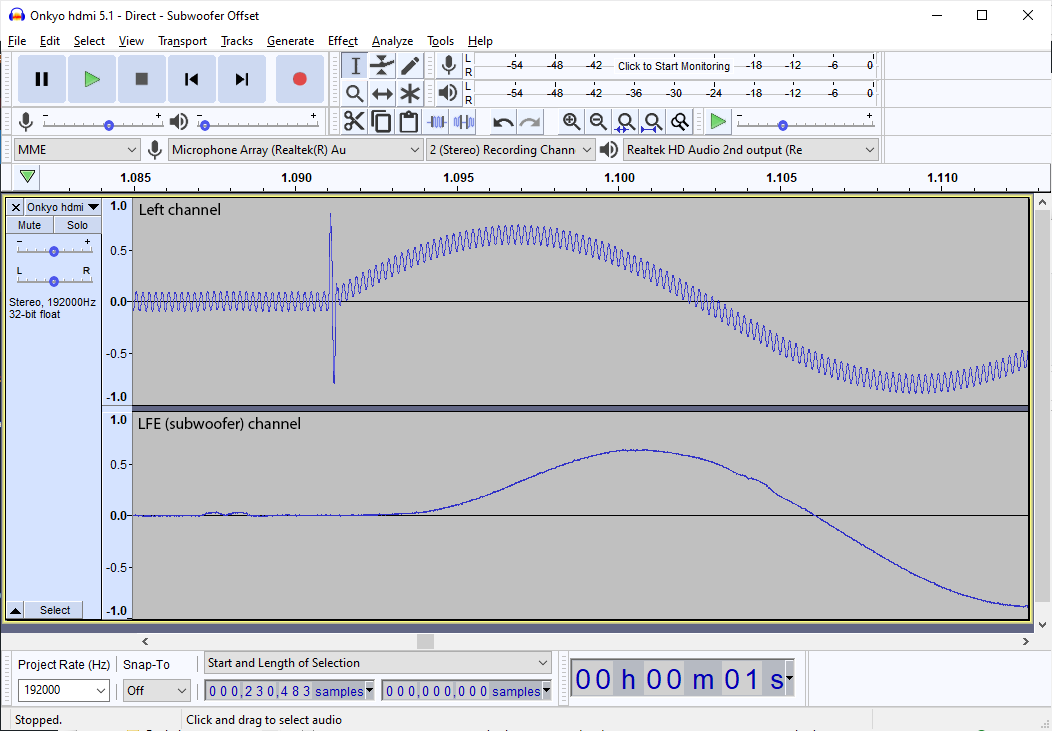Undo the last action

pyautogui.click(x=503, y=121)
